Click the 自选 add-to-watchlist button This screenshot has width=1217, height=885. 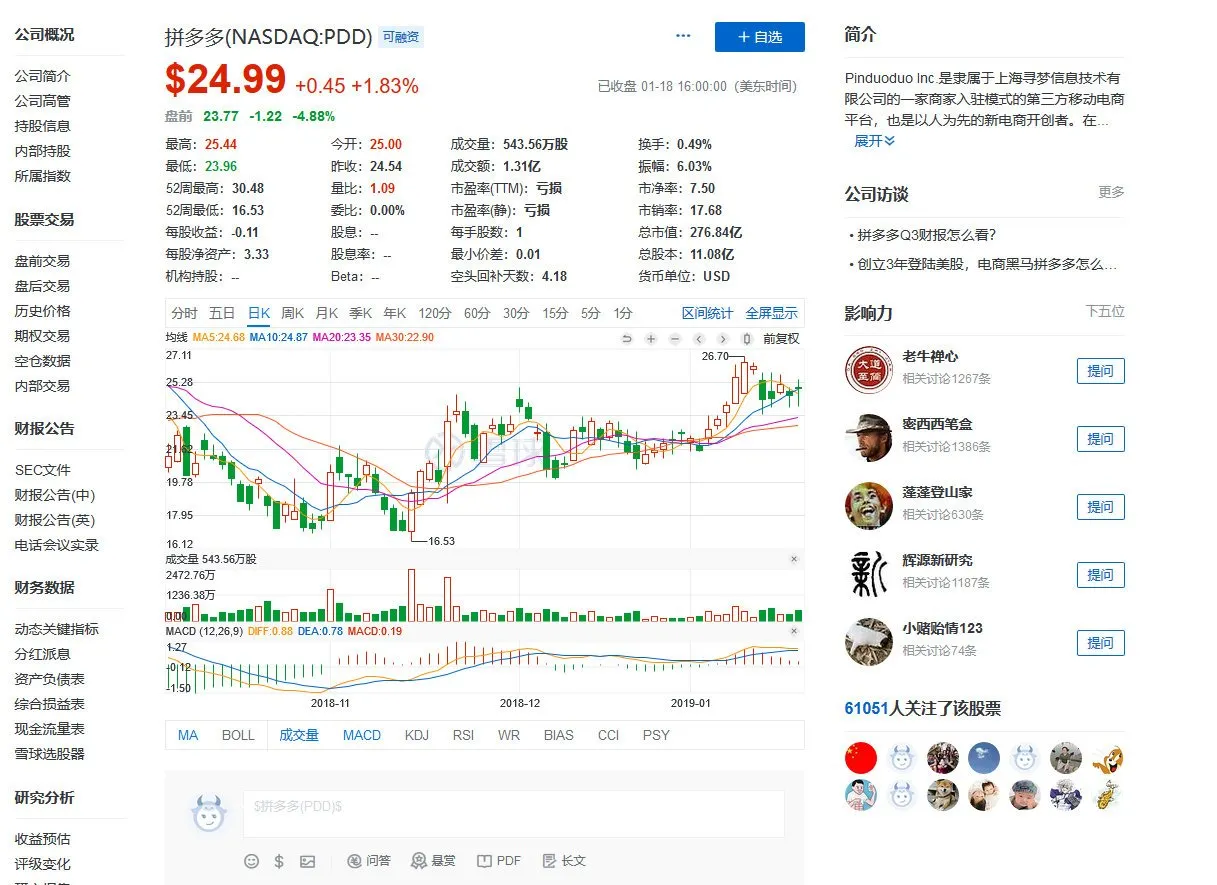(760, 37)
